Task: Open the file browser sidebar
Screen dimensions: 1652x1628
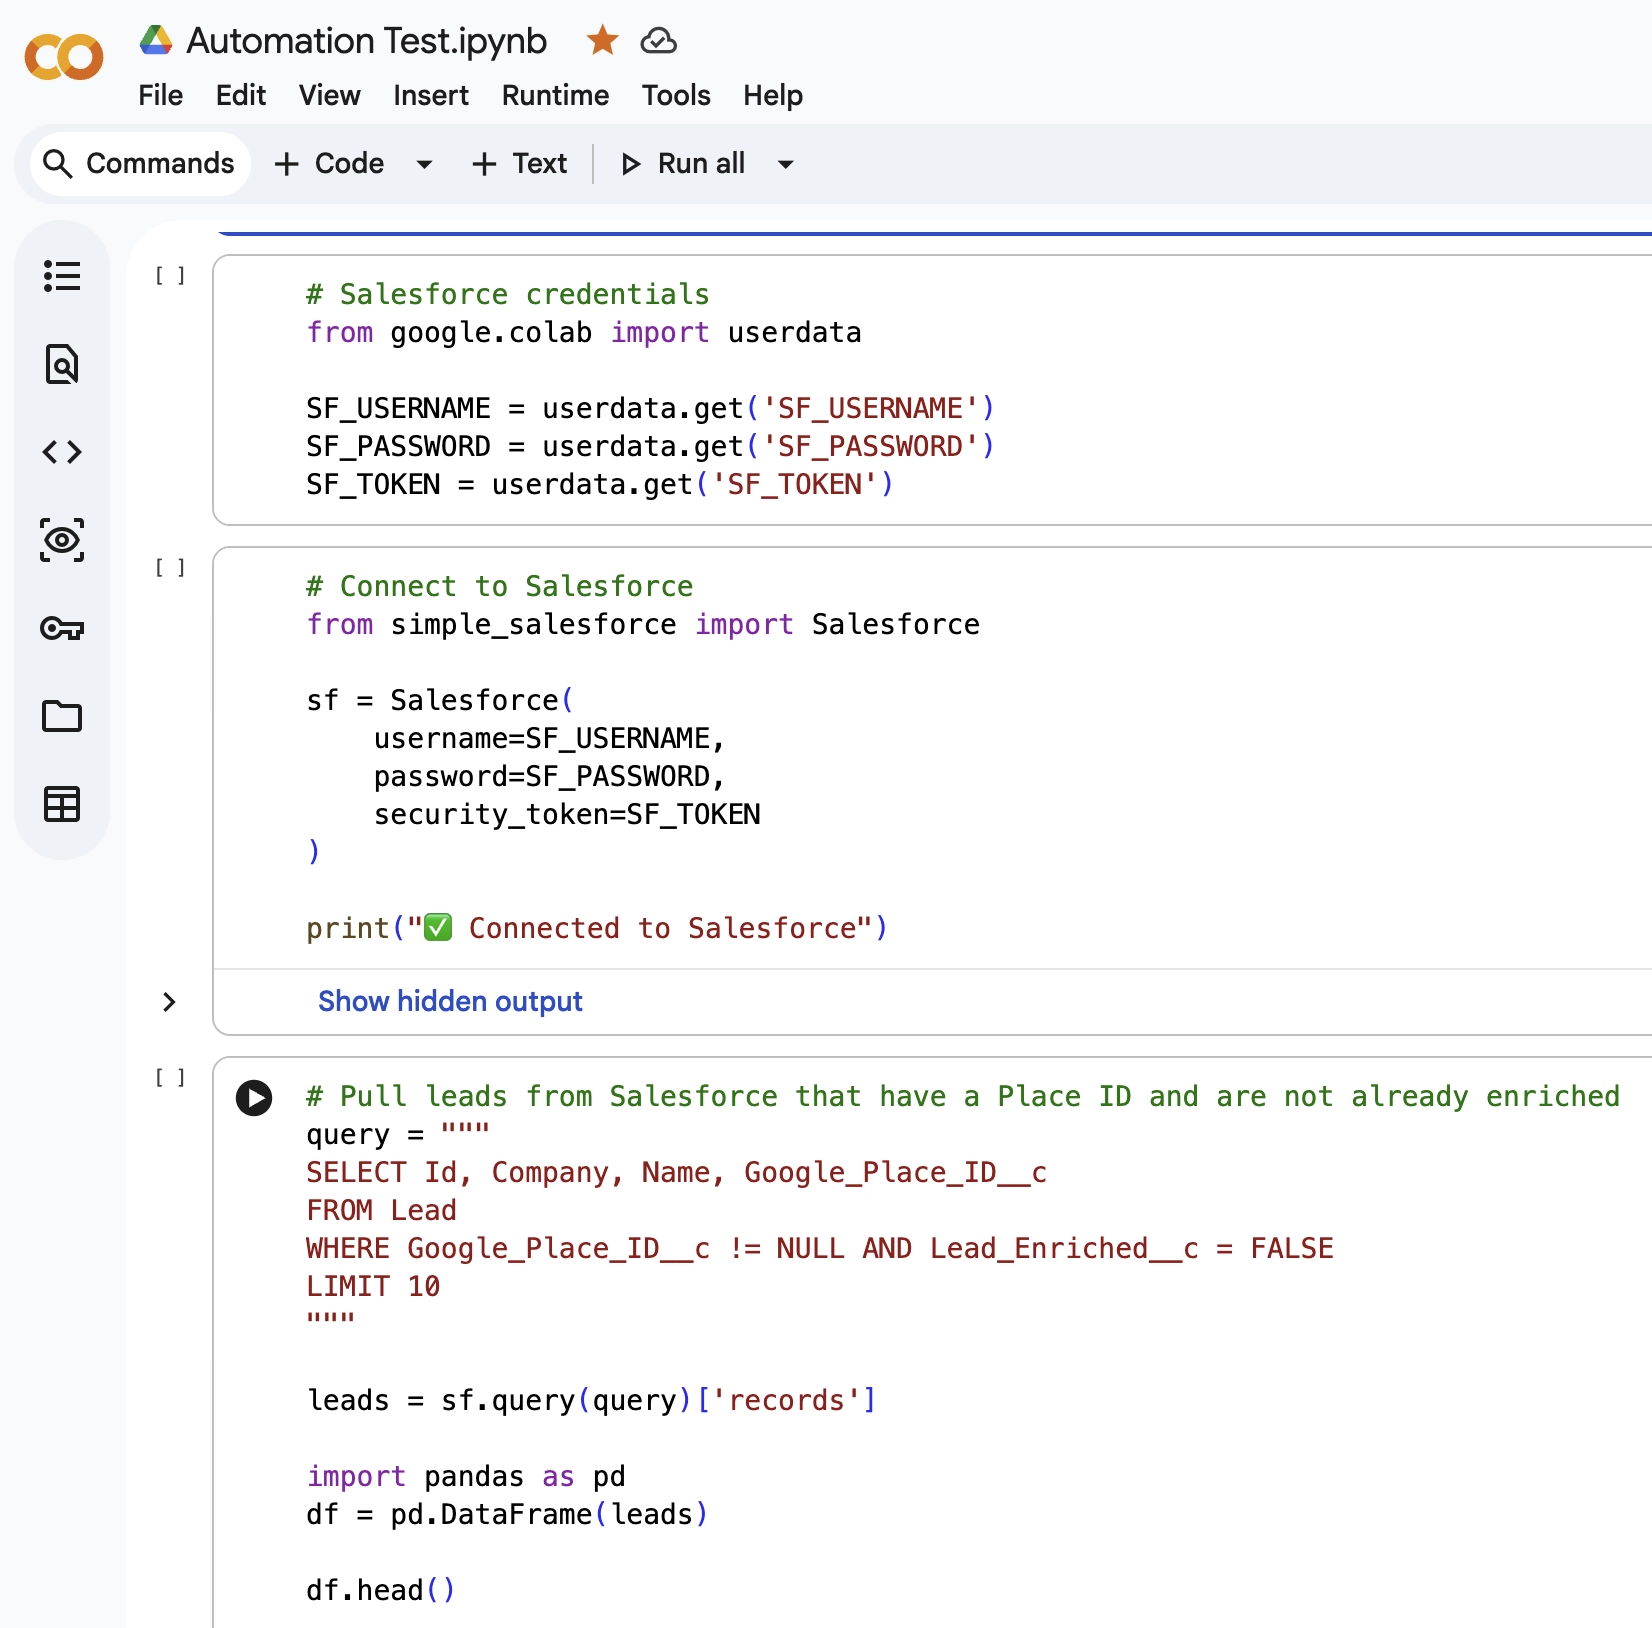Action: tap(62, 716)
